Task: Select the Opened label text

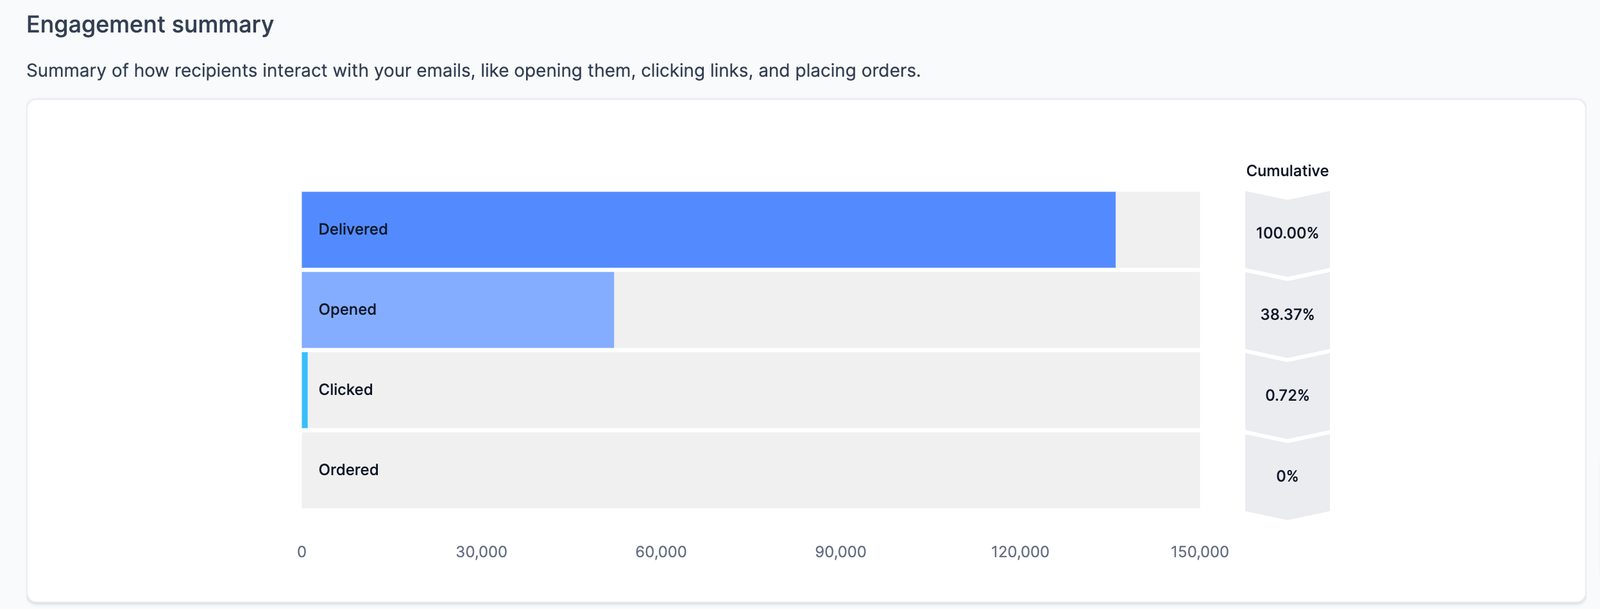Action: pyautogui.click(x=347, y=309)
